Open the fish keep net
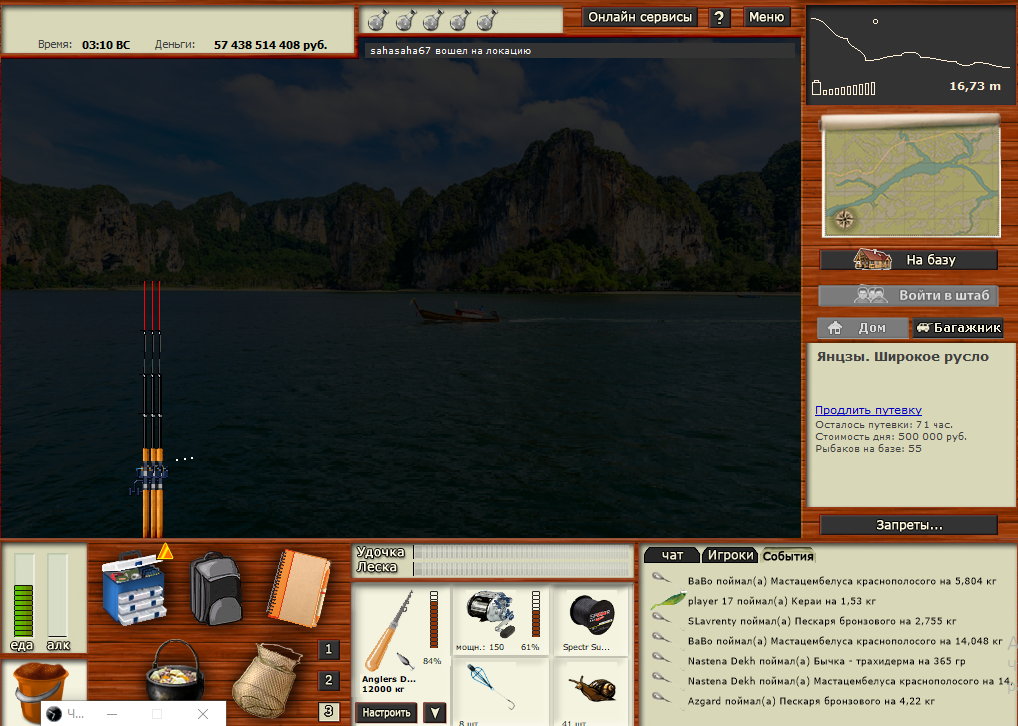1018x726 pixels. pyautogui.click(x=267, y=681)
